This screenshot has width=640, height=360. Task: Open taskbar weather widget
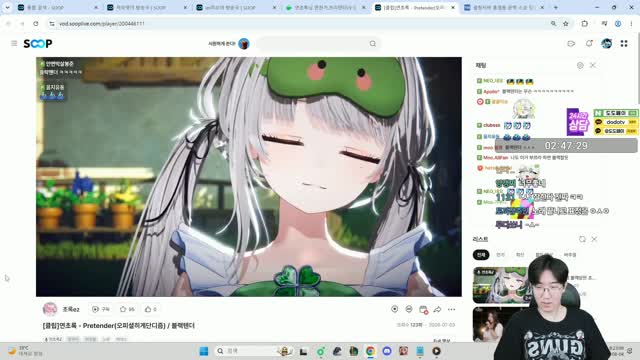25,351
